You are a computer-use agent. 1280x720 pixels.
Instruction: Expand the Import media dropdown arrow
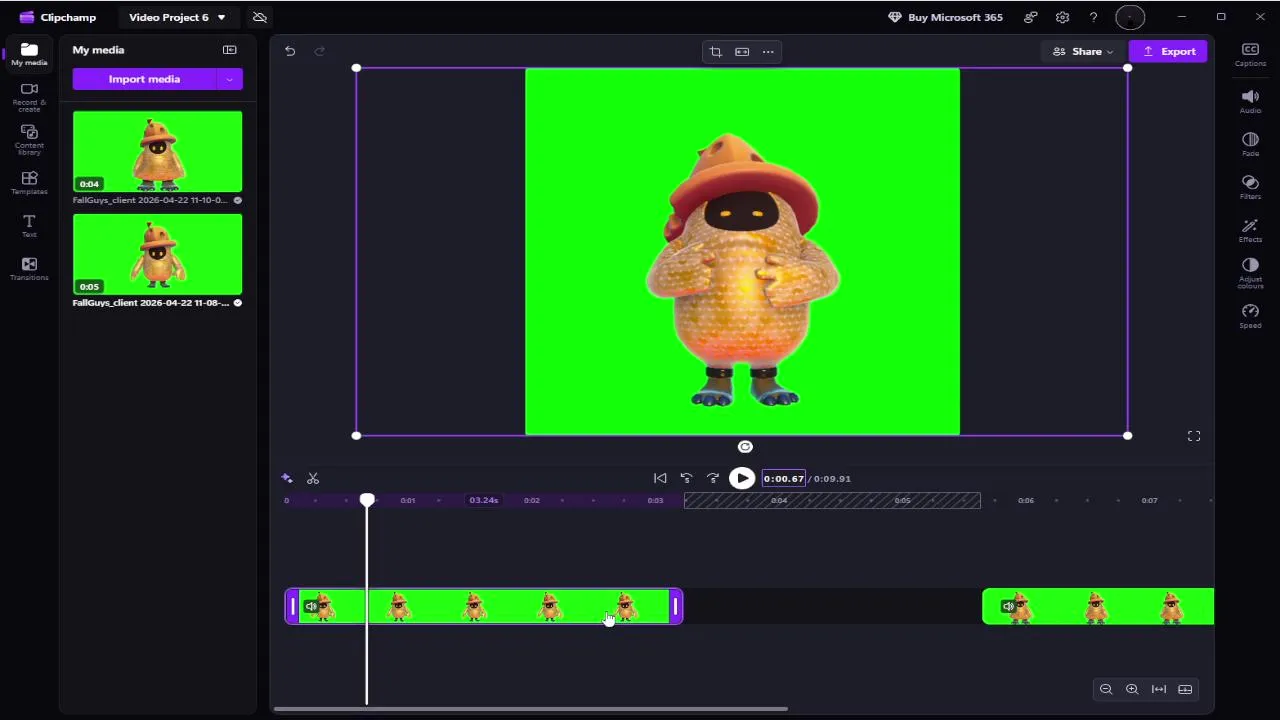pos(230,79)
